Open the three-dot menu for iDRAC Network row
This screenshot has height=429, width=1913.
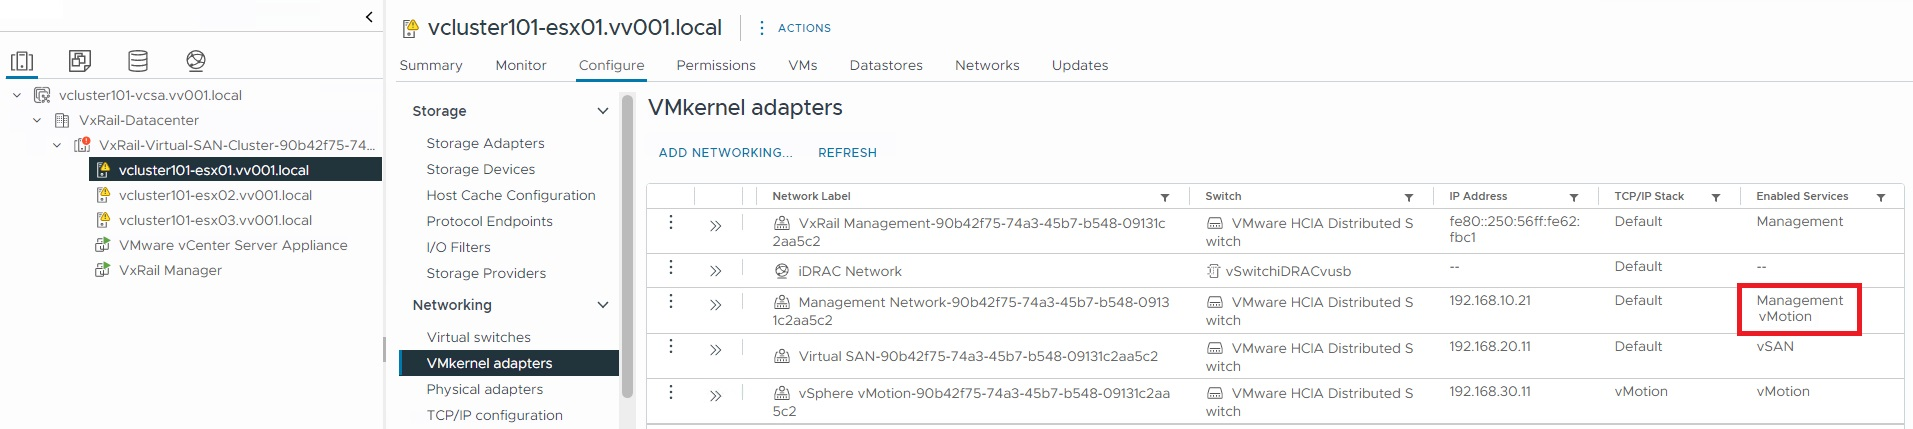[671, 267]
